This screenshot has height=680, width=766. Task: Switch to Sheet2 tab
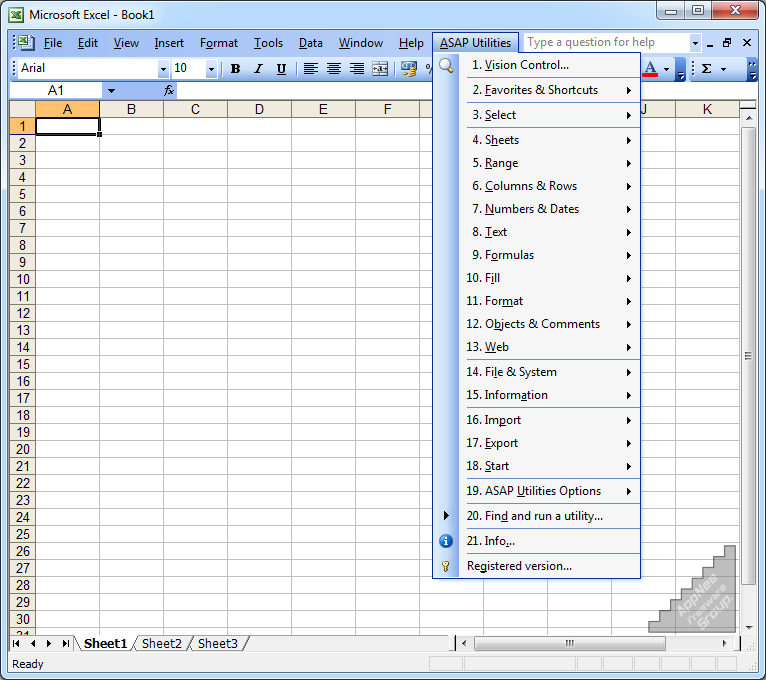(x=162, y=644)
